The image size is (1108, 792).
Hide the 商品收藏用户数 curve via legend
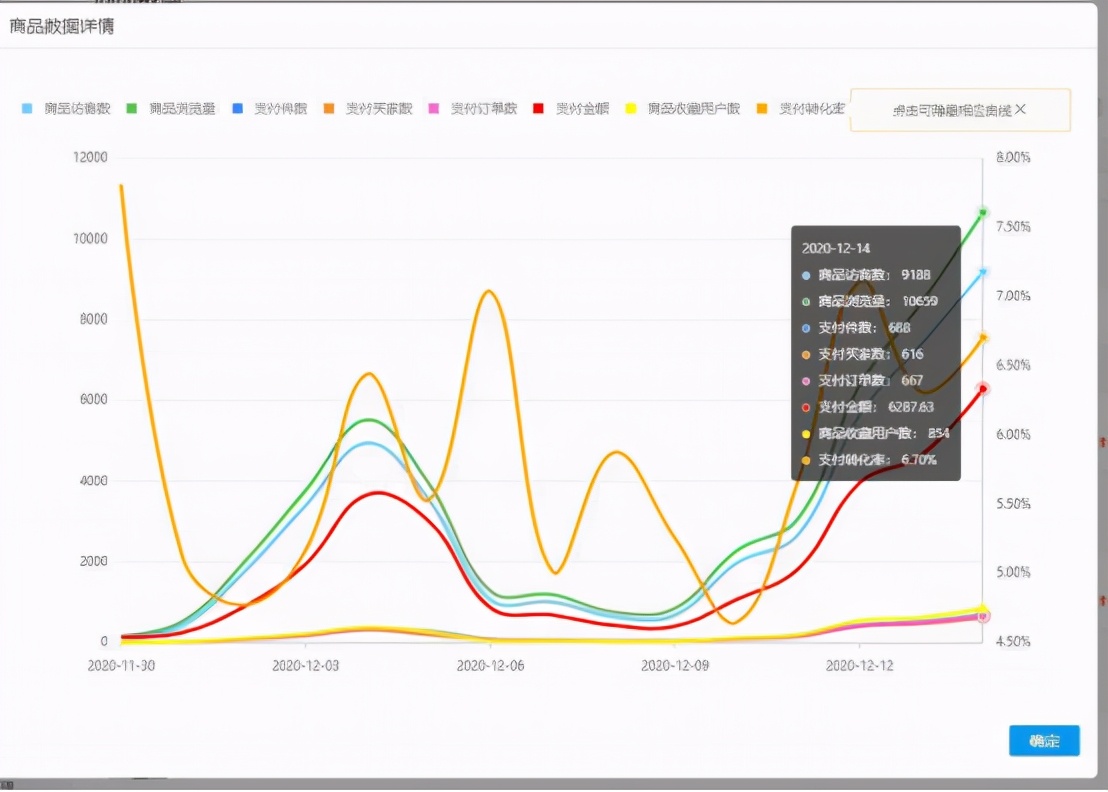(x=683, y=109)
